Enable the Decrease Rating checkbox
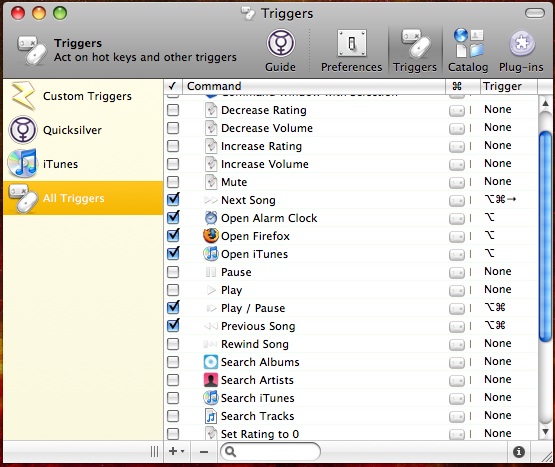The image size is (555, 467). pos(173,110)
